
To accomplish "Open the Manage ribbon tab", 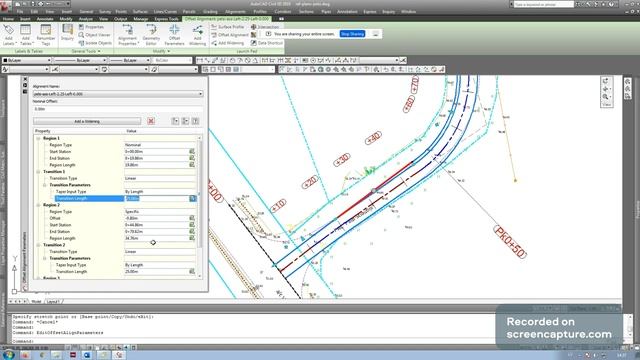I will pos(140,19).
